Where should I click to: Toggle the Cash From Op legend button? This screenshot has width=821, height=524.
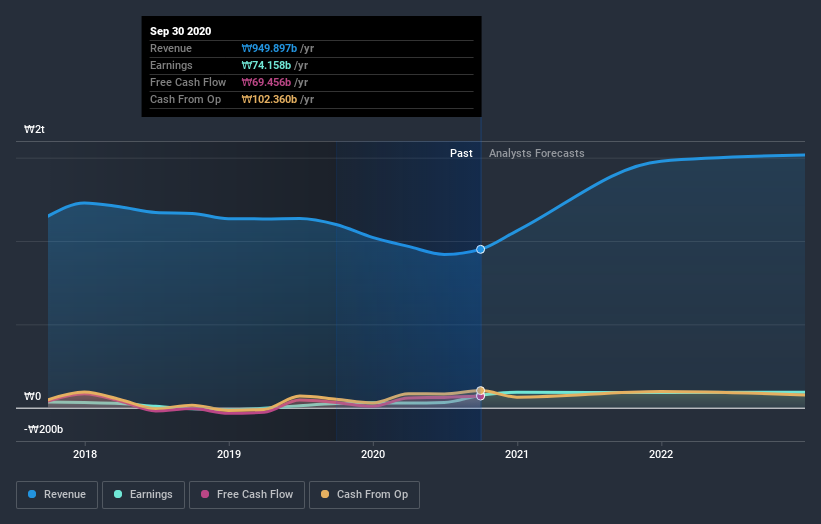coord(364,495)
